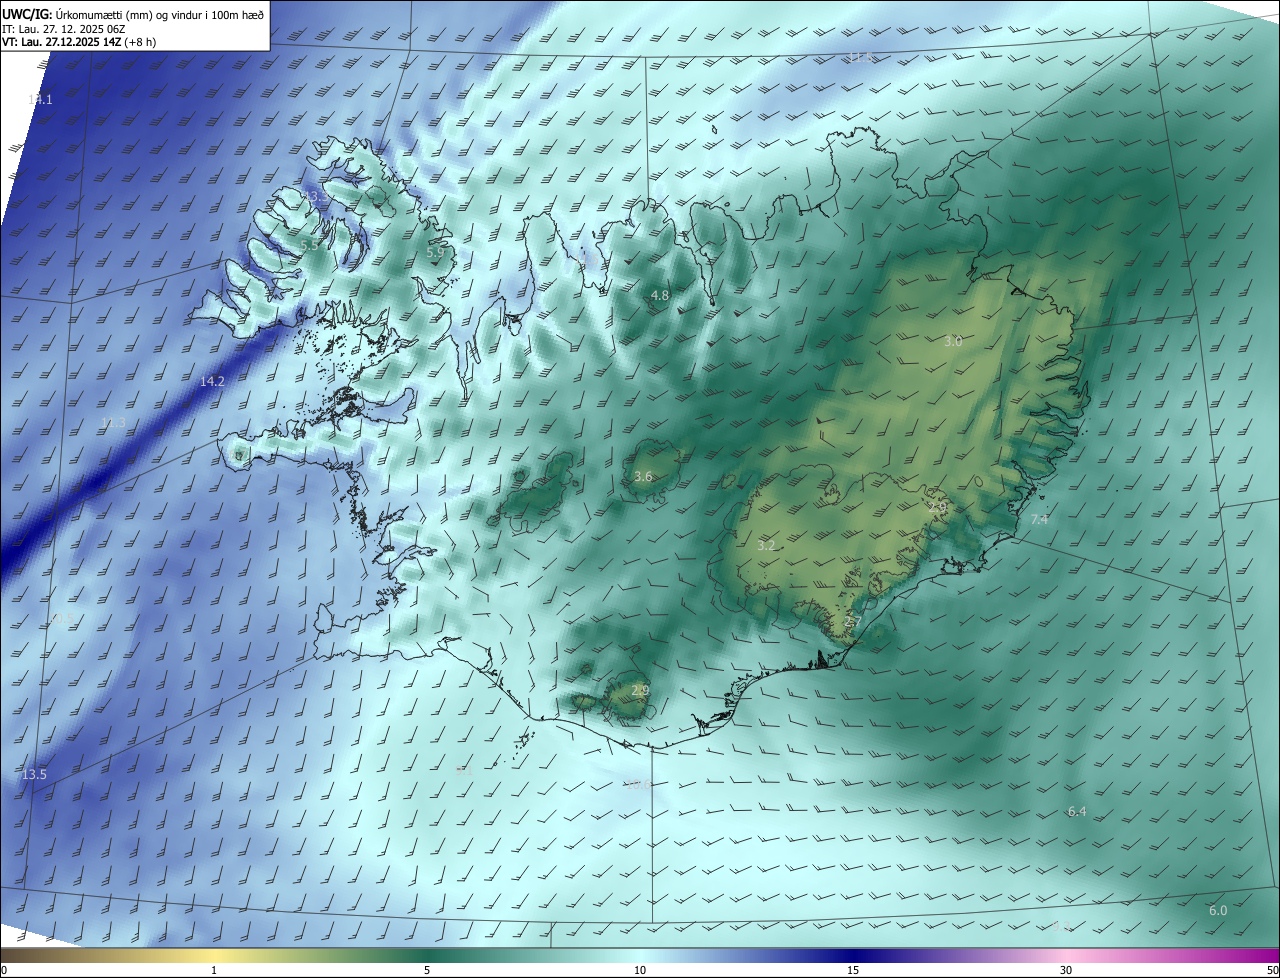Click the 4.8 value label
The width and height of the screenshot is (1280, 978).
click(660, 295)
